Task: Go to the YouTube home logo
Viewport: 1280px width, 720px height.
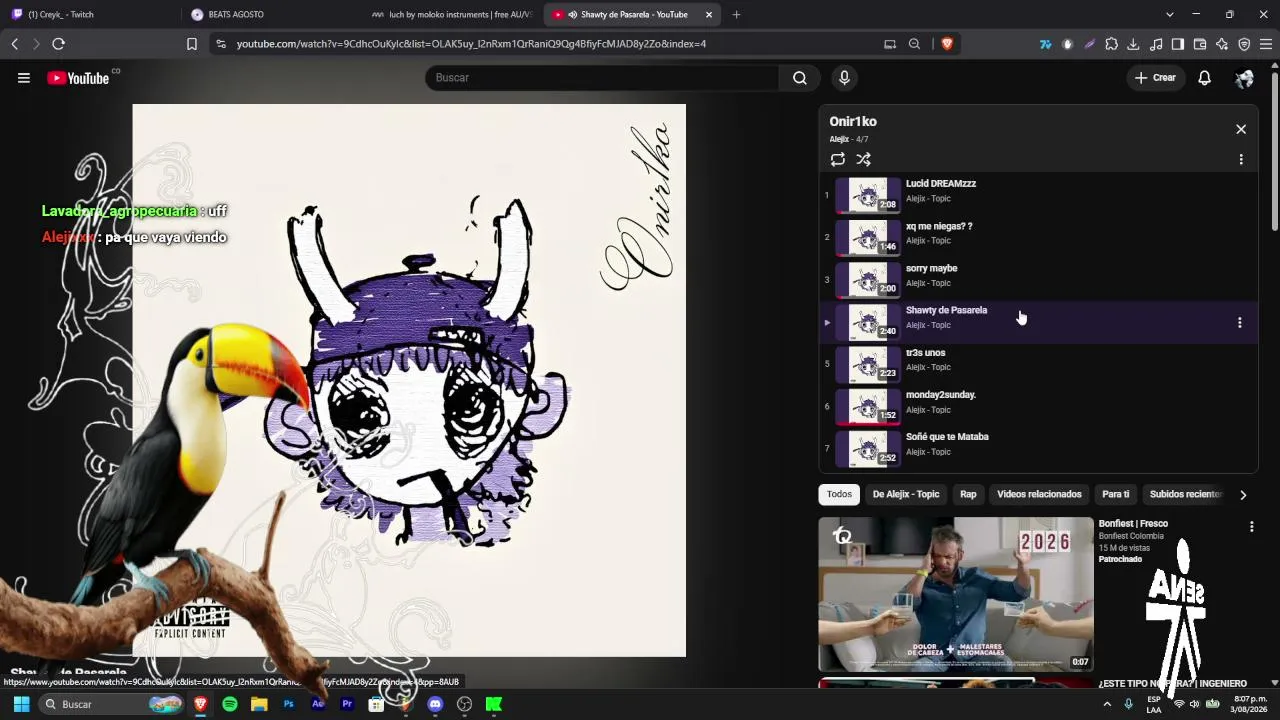Action: click(x=78, y=78)
